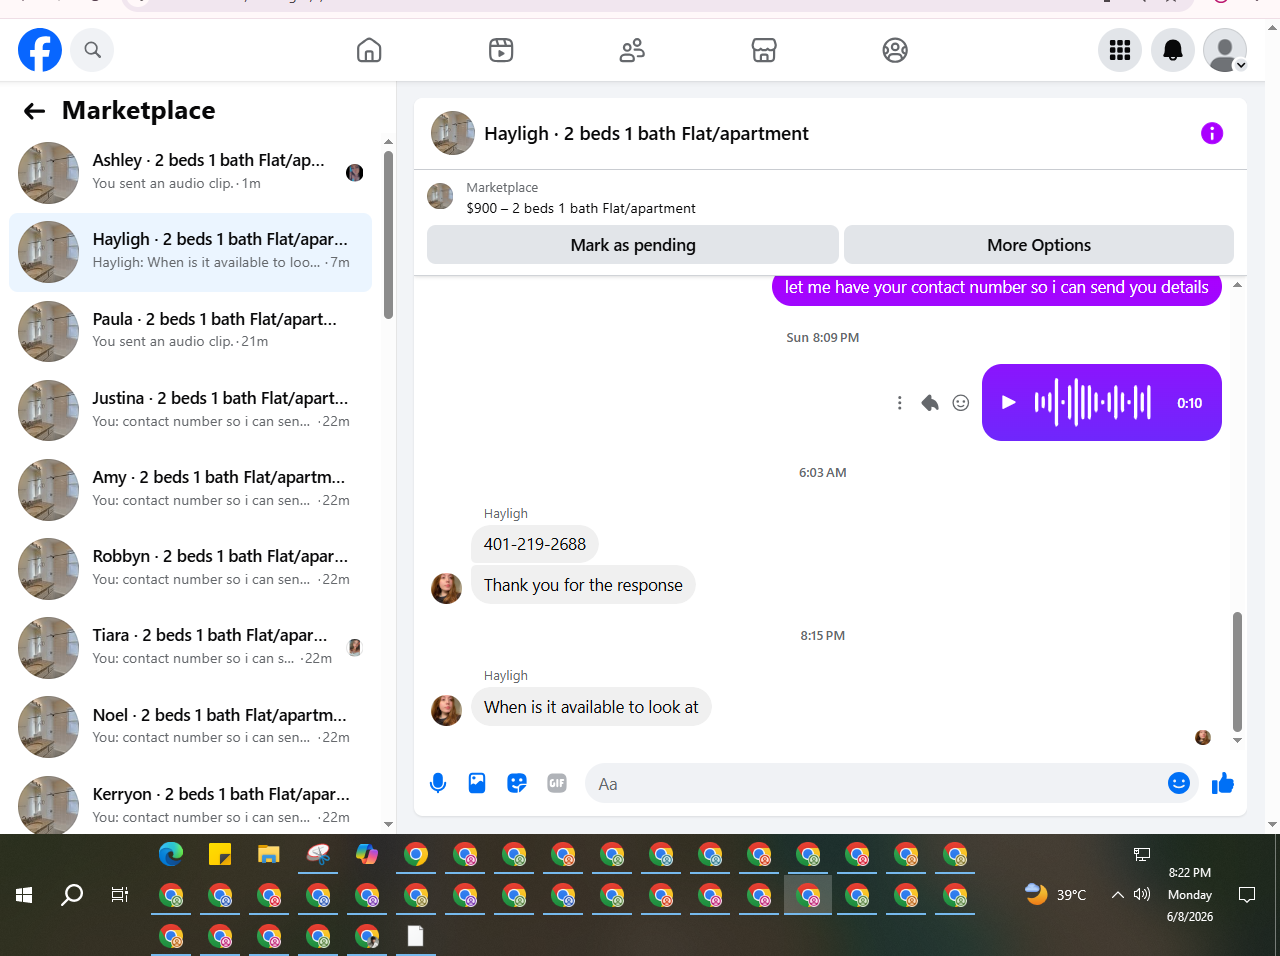Open the account profile menu

tap(1225, 50)
